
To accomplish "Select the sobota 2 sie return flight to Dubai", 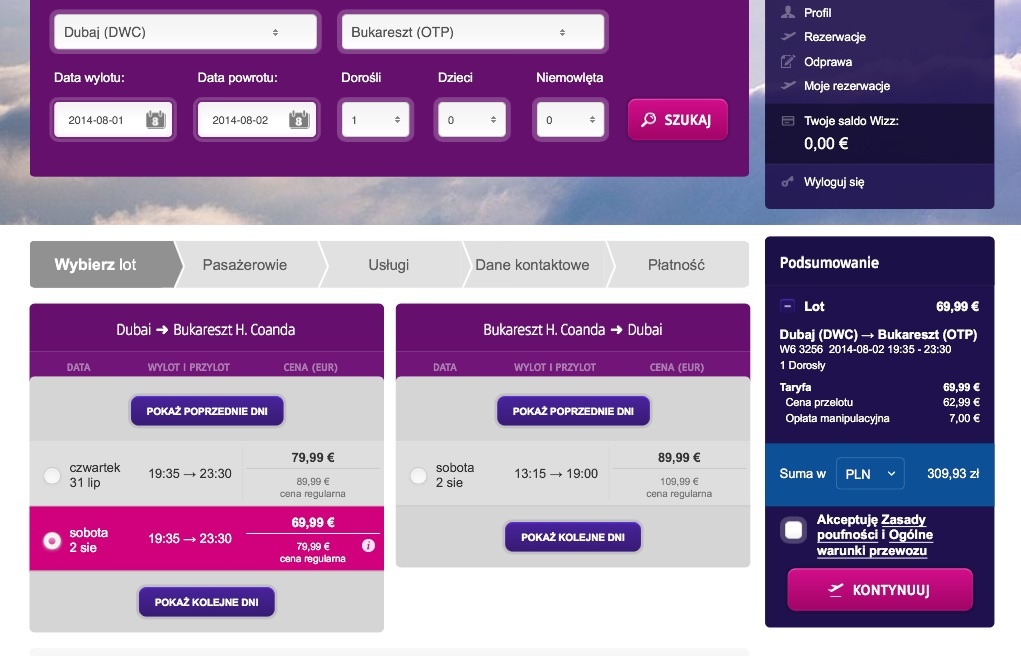I will 419,475.
